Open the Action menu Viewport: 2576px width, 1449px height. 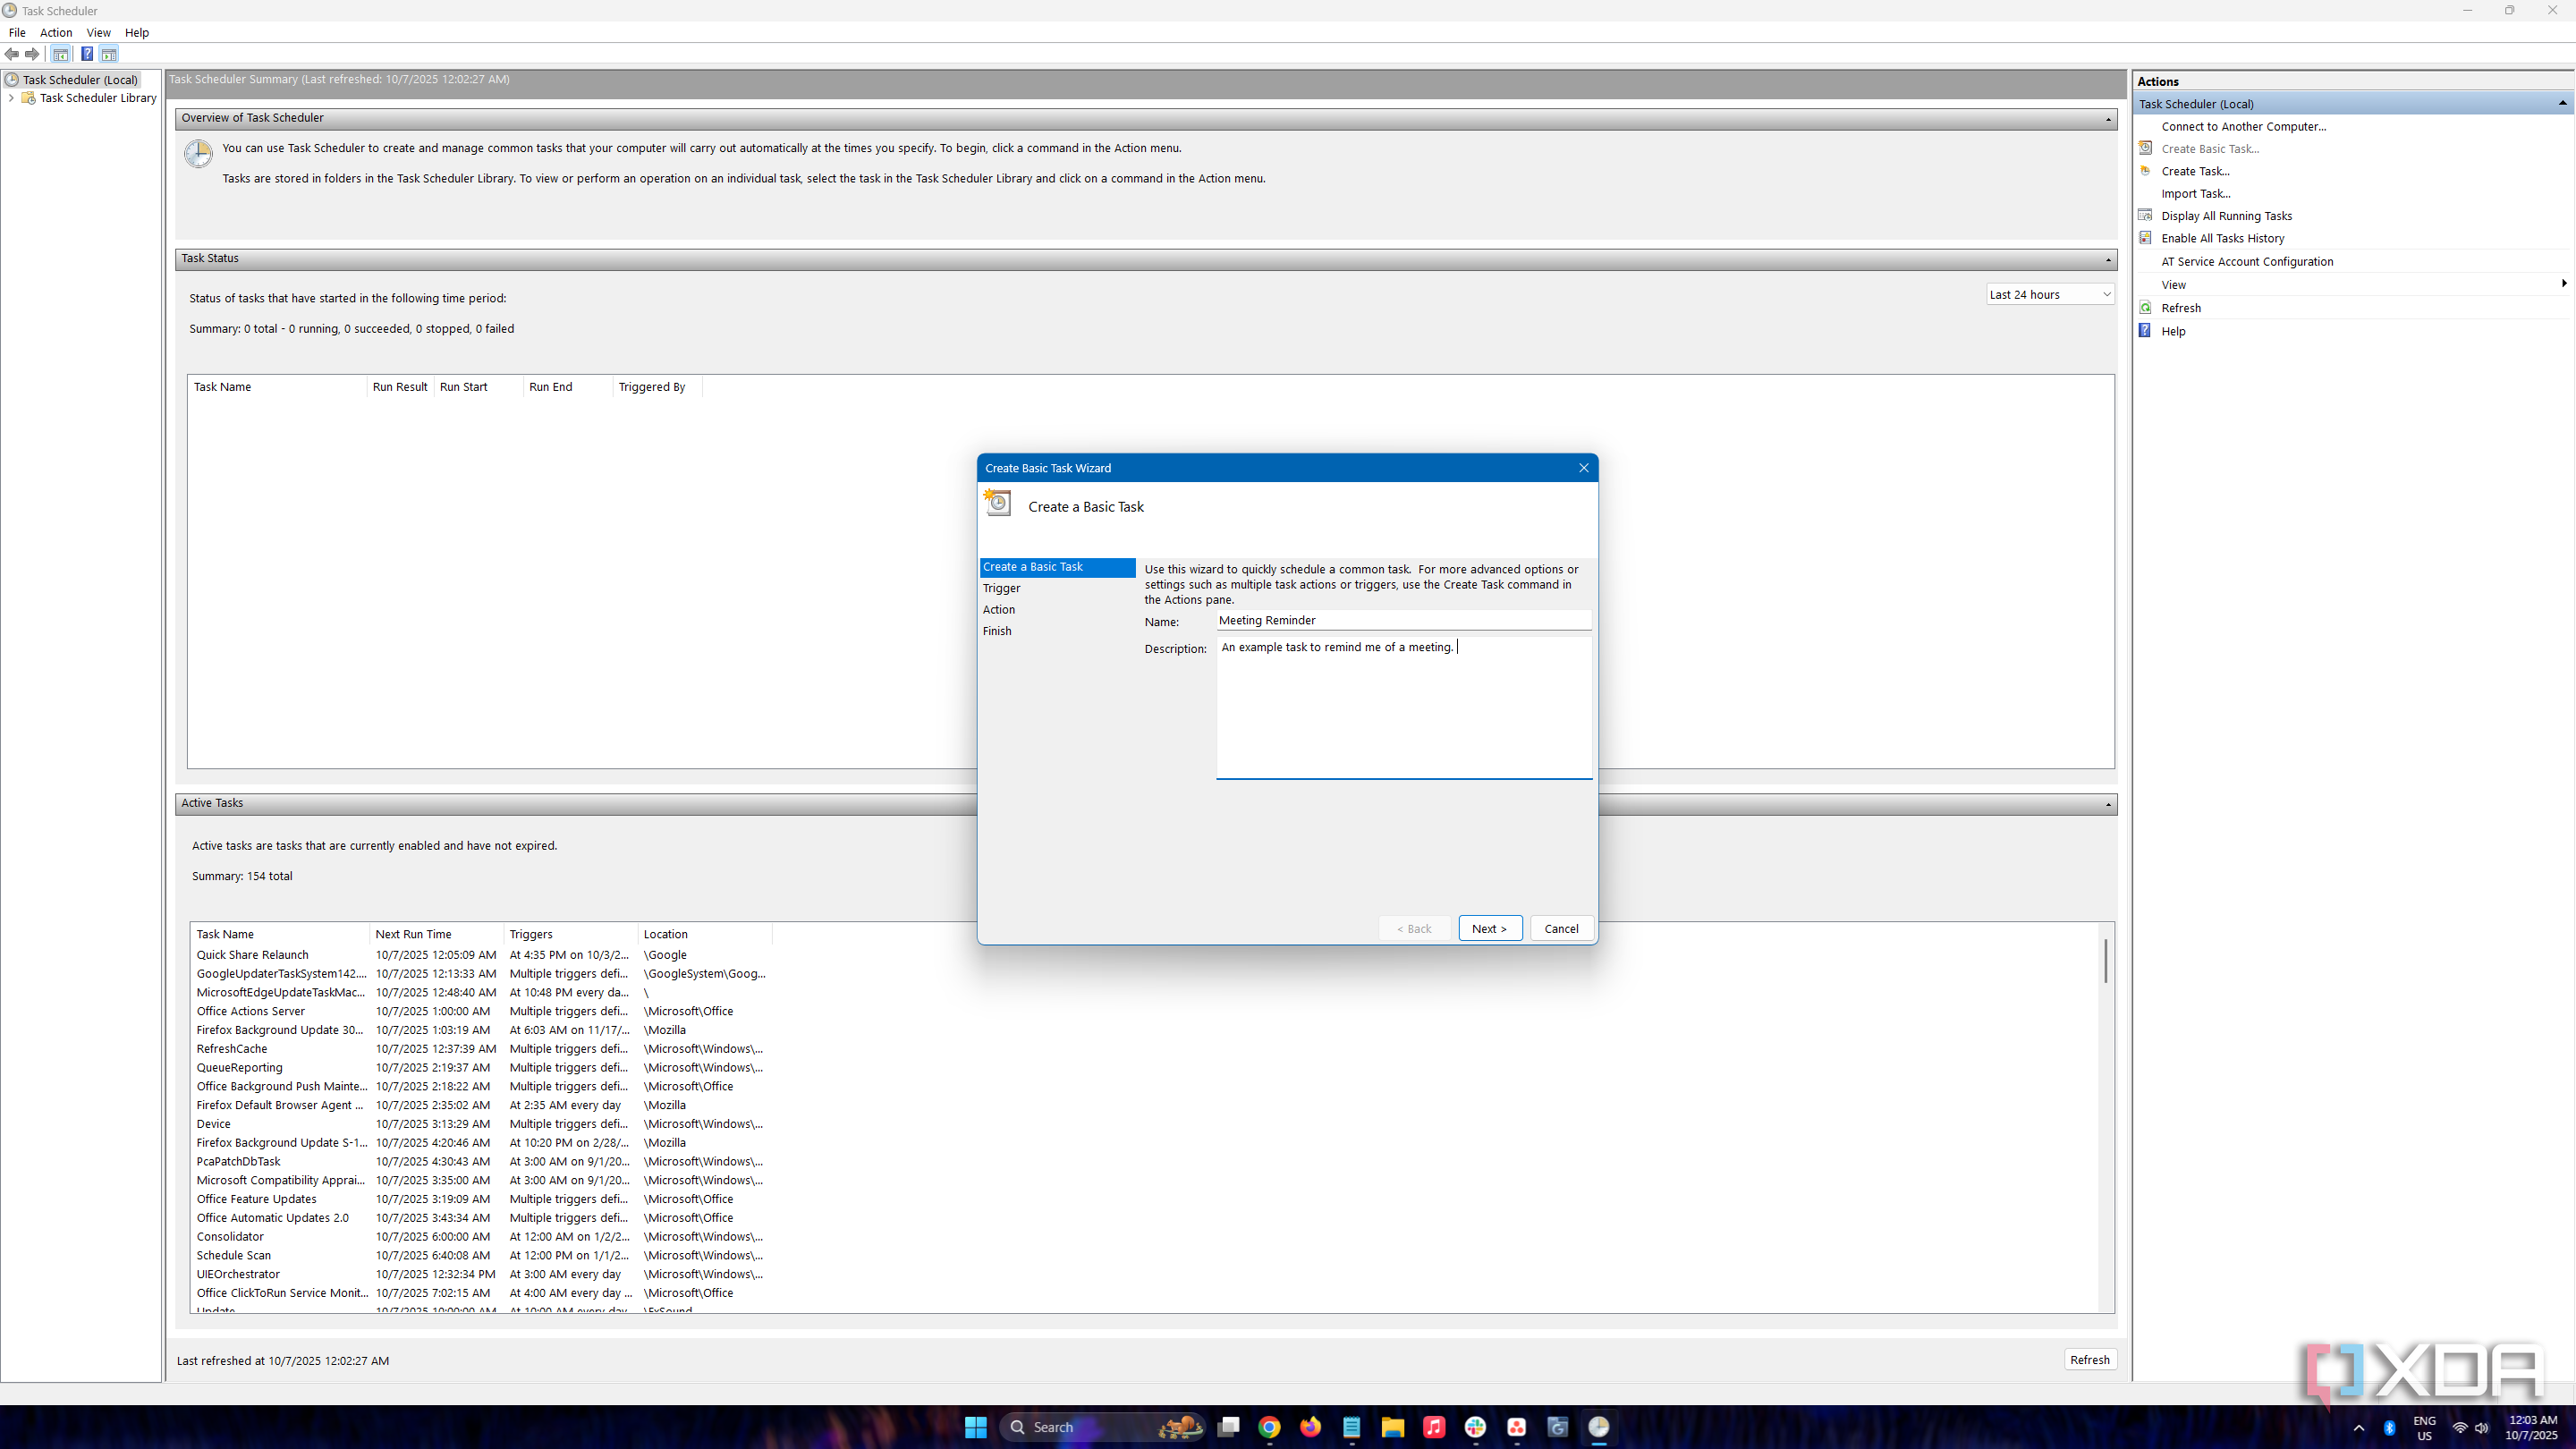pyautogui.click(x=56, y=32)
